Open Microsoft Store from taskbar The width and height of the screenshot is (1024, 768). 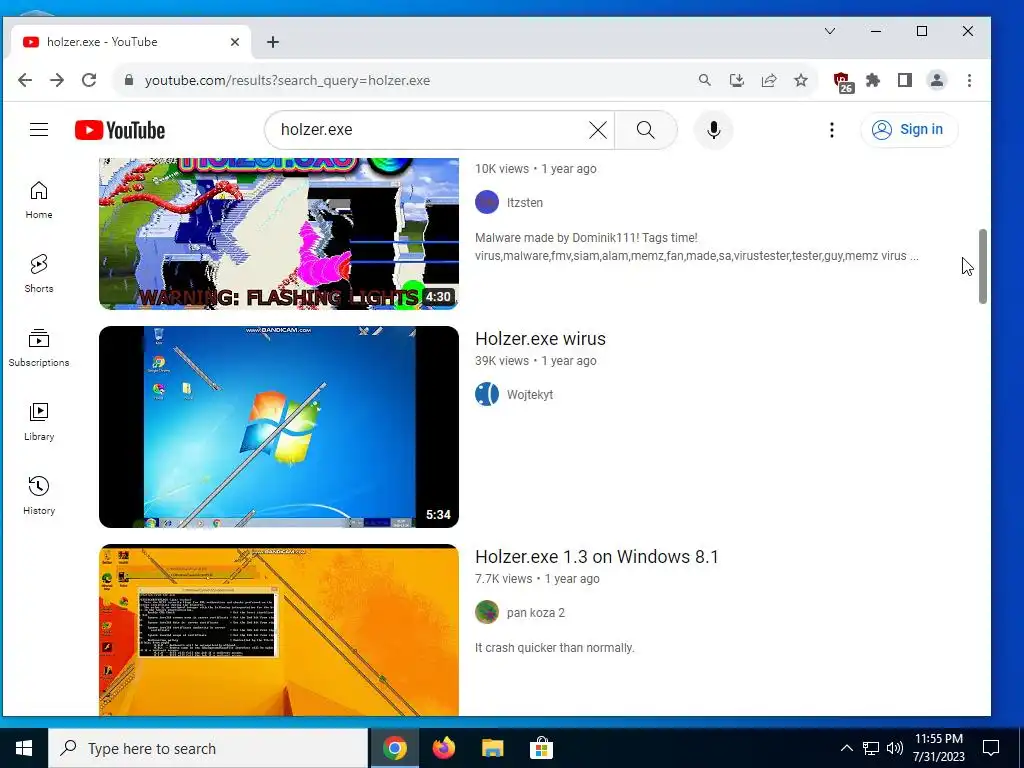pyautogui.click(x=541, y=748)
